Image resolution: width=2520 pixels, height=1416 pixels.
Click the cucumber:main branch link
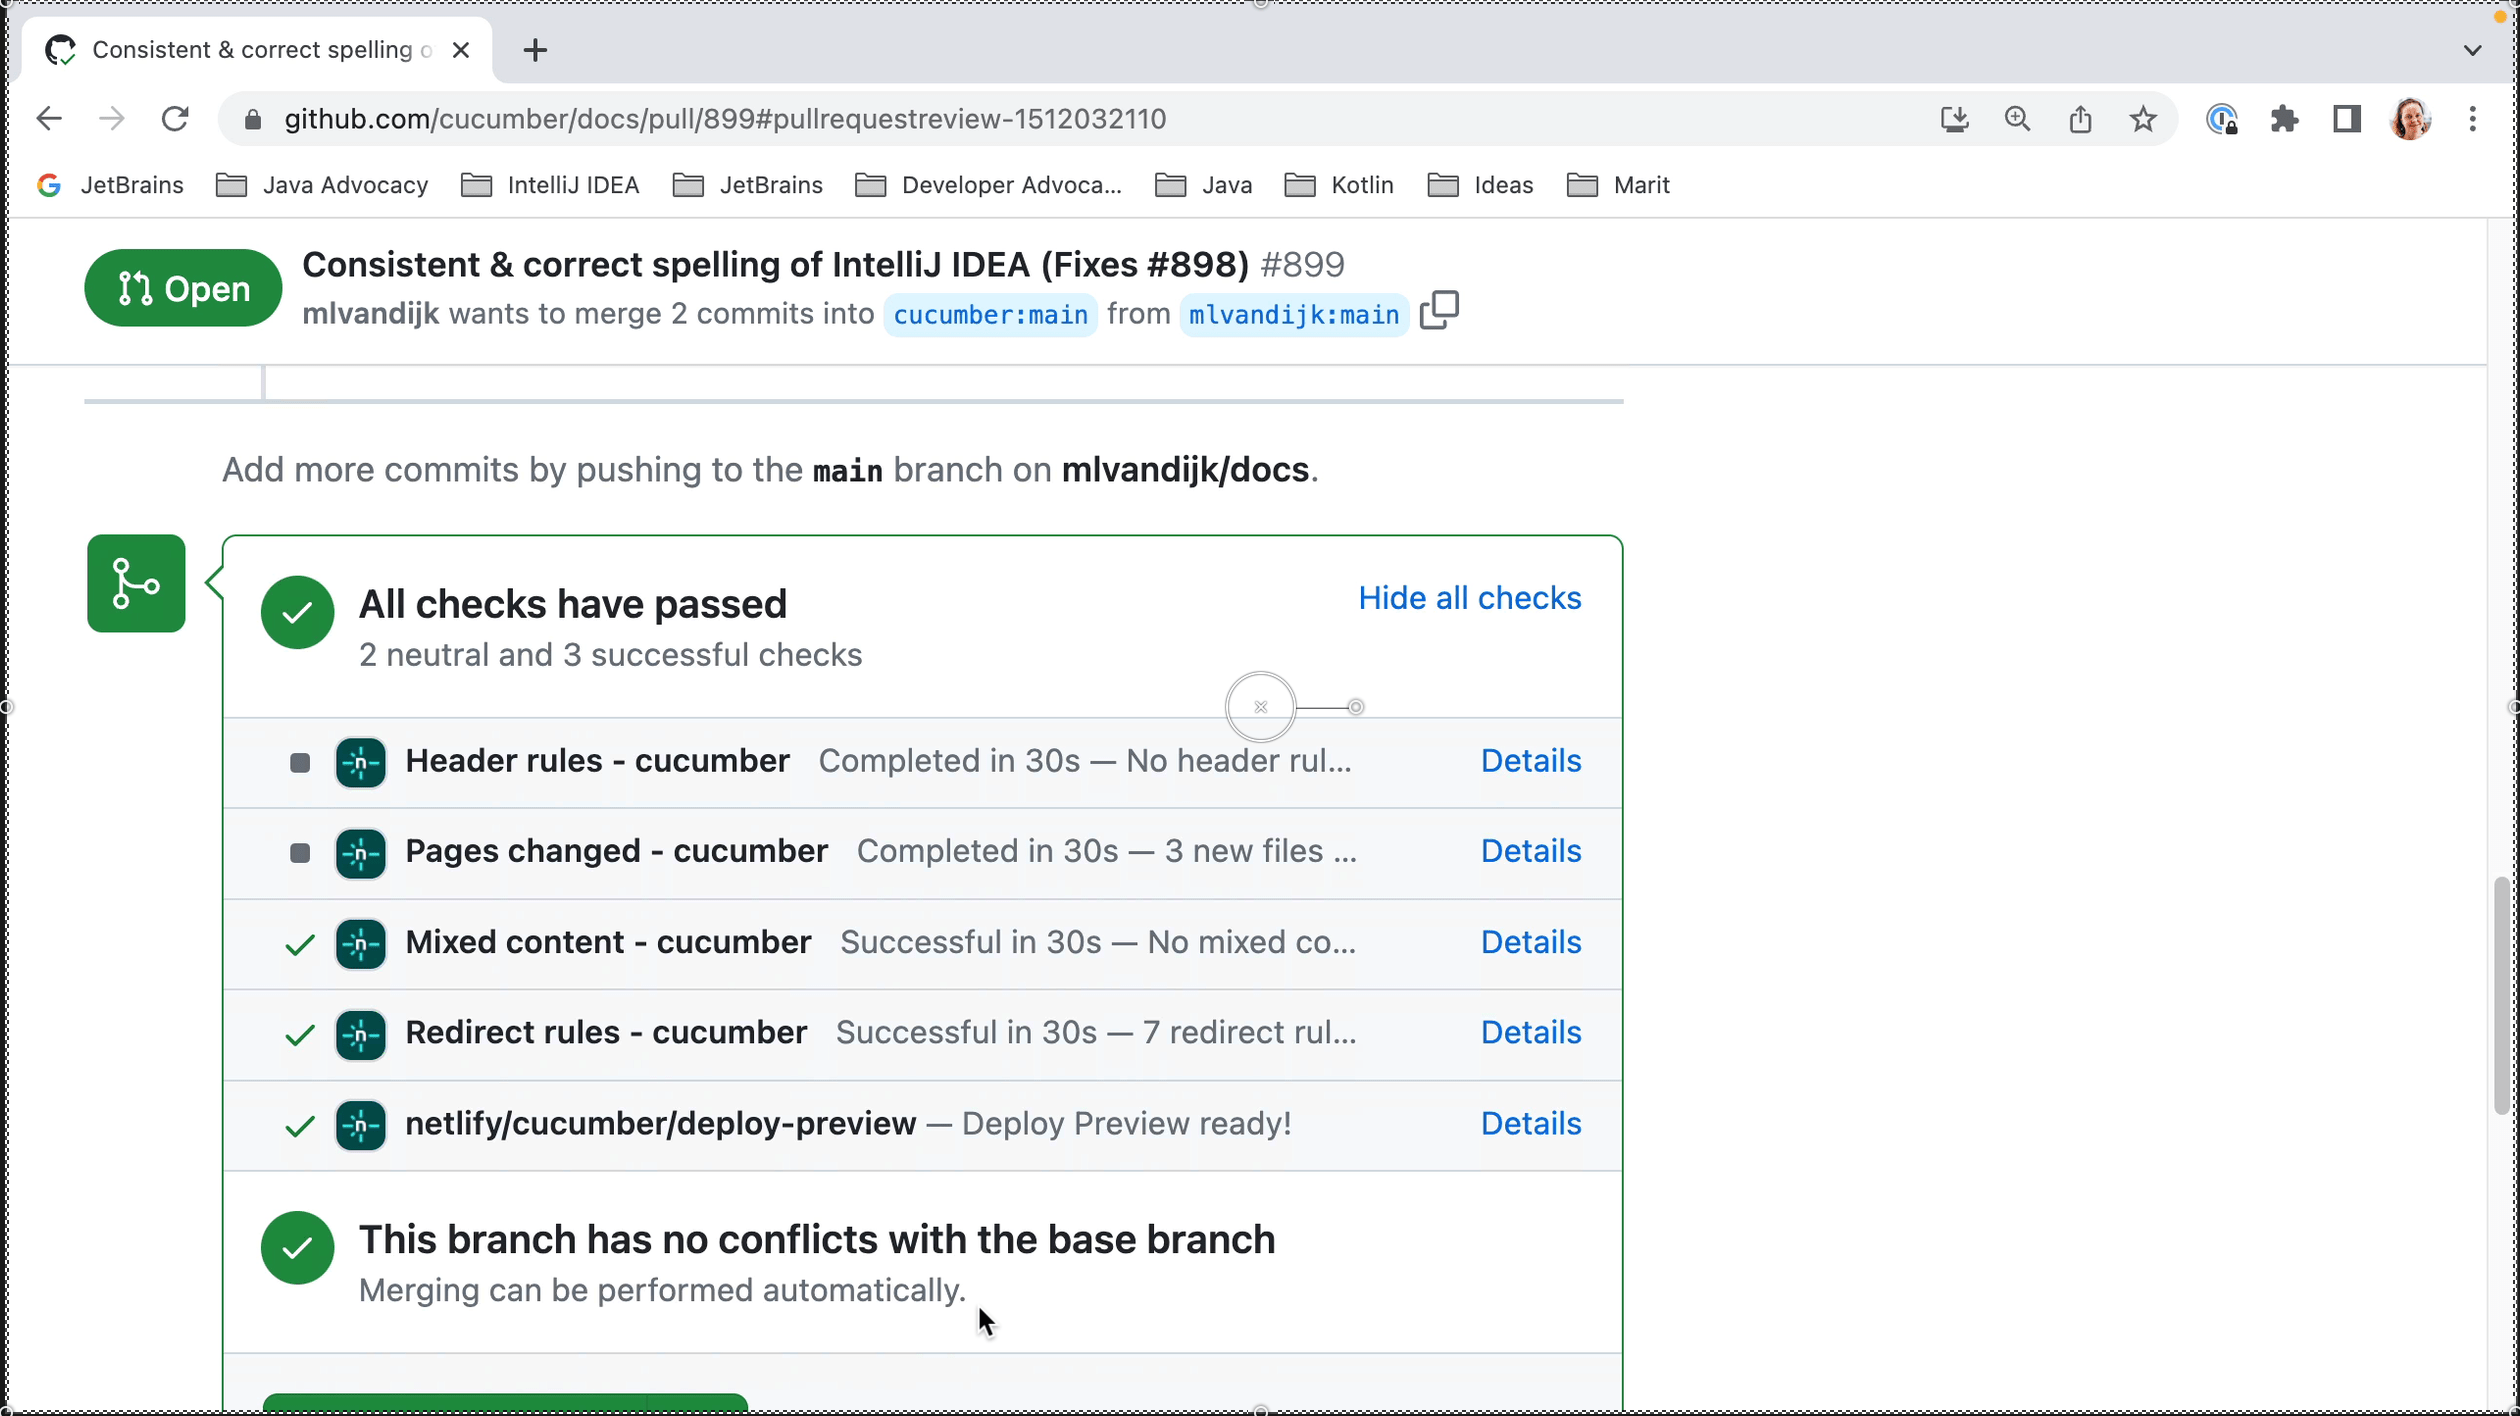(990, 315)
